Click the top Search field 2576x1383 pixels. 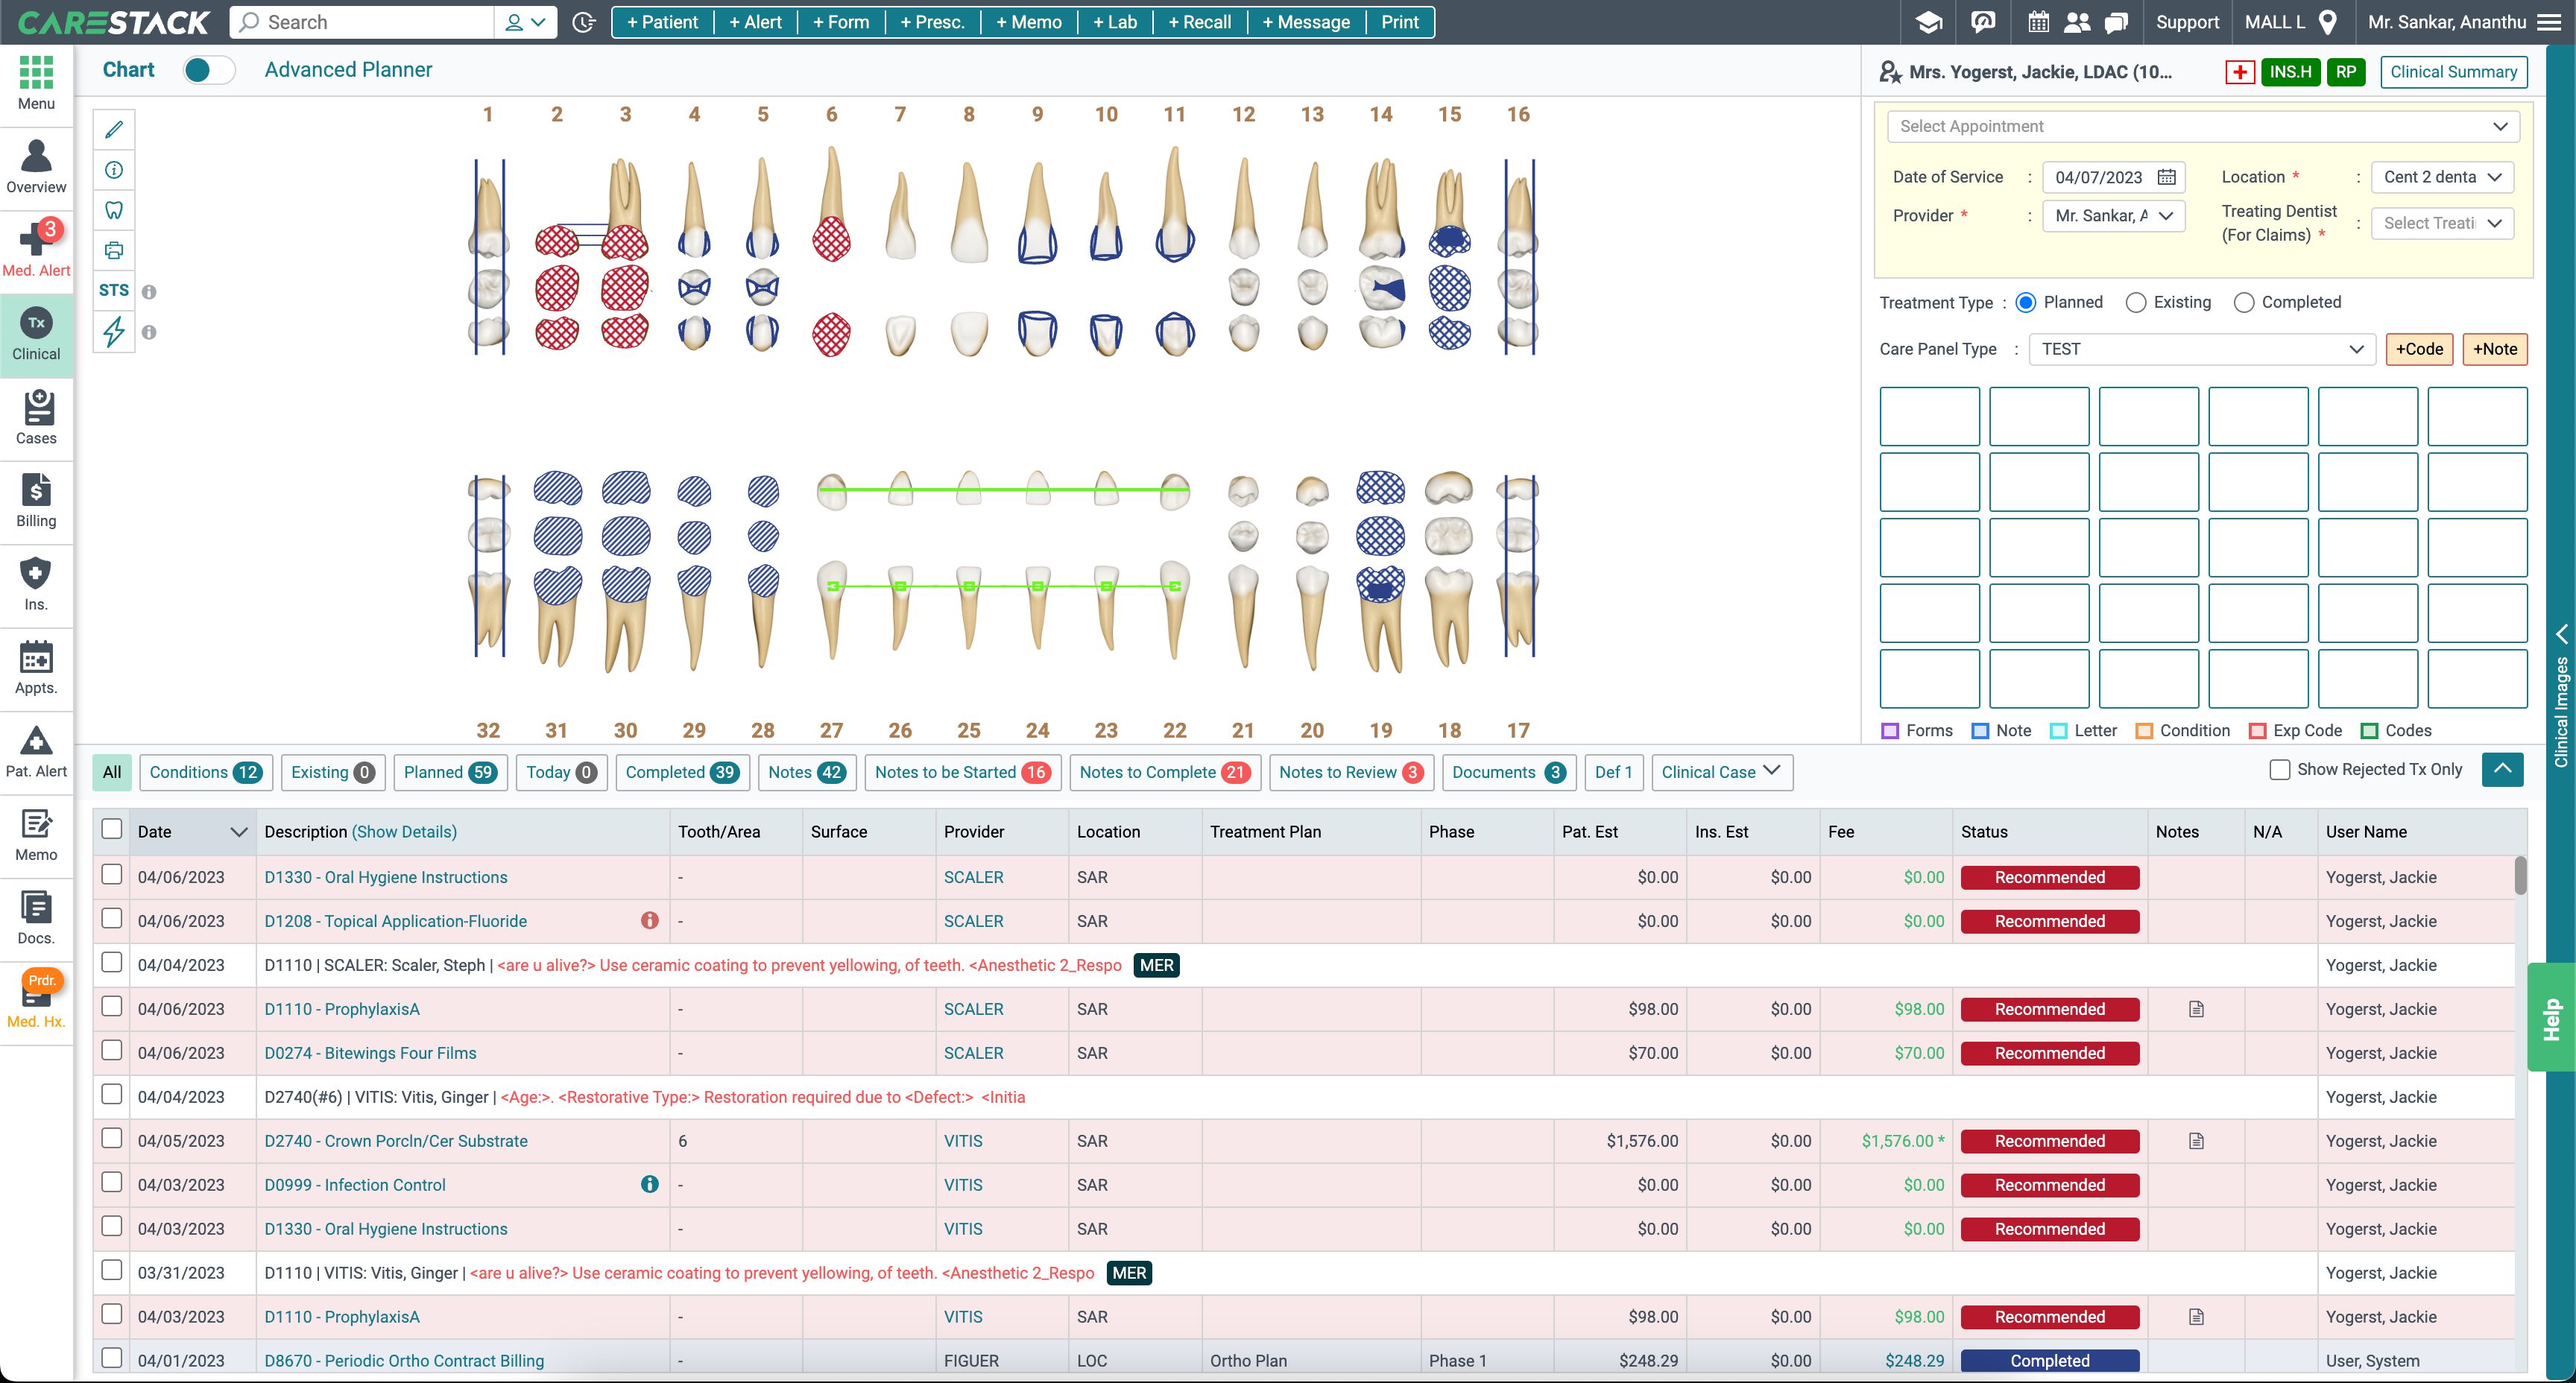362,22
